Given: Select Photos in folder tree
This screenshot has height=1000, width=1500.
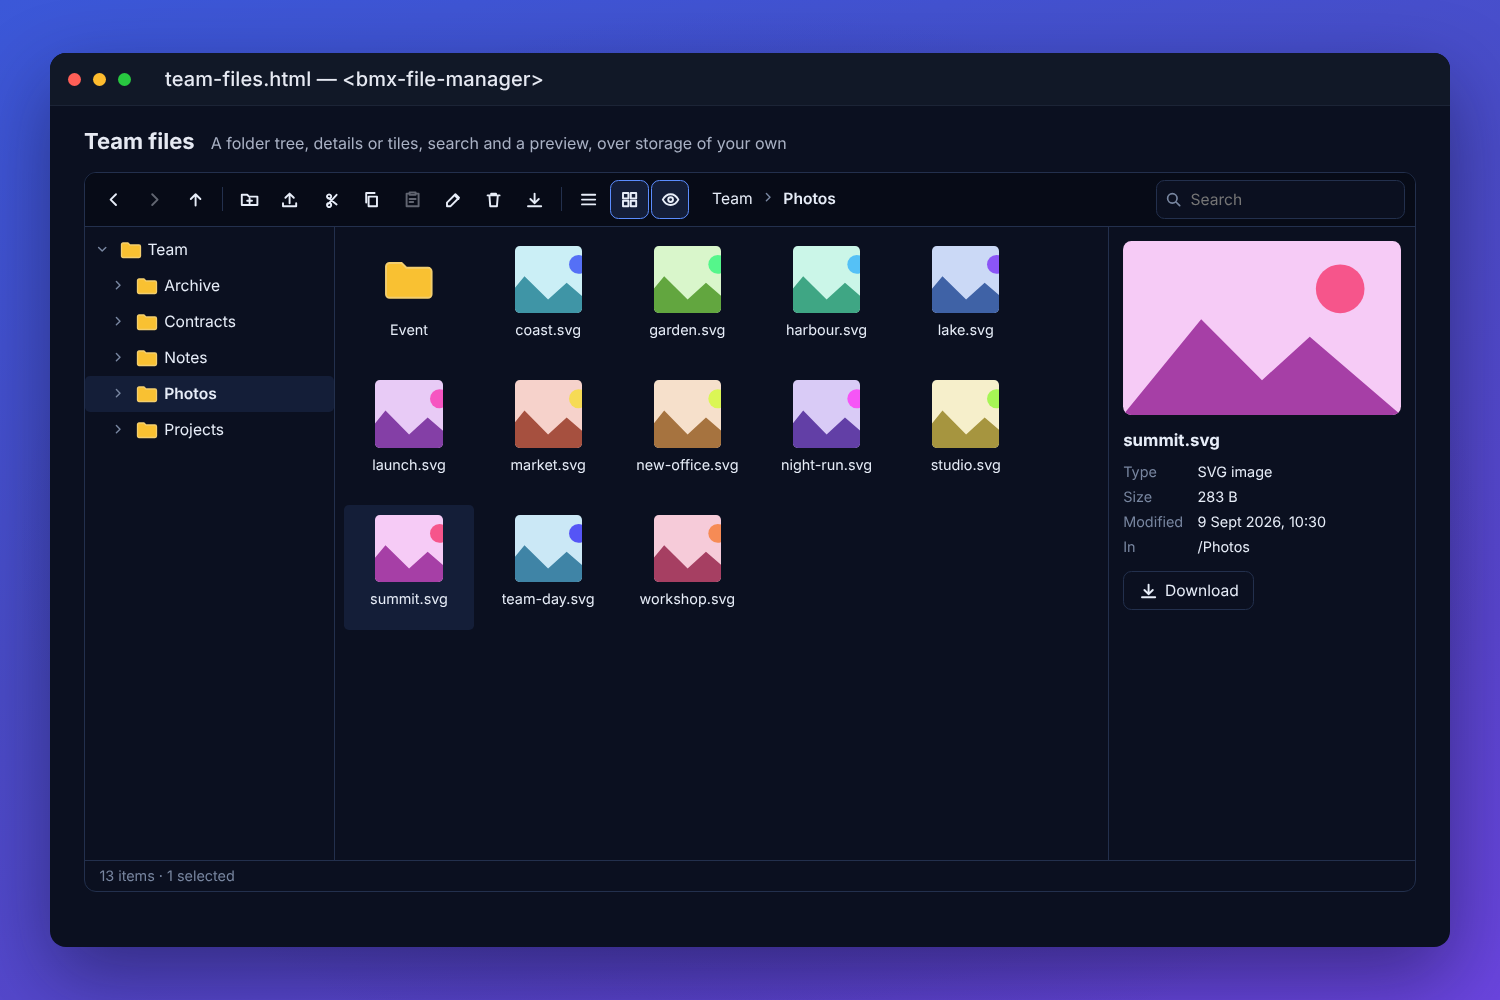Looking at the screenshot, I should coord(210,394).
